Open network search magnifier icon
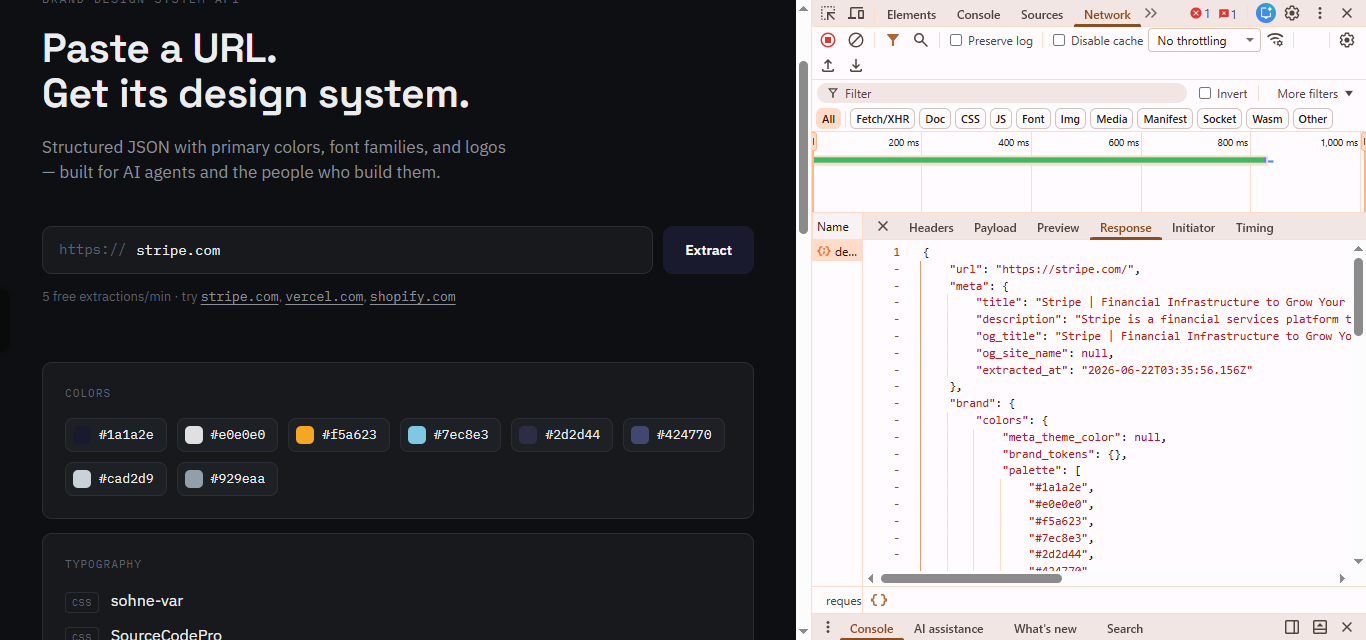The image size is (1366, 640). [921, 40]
